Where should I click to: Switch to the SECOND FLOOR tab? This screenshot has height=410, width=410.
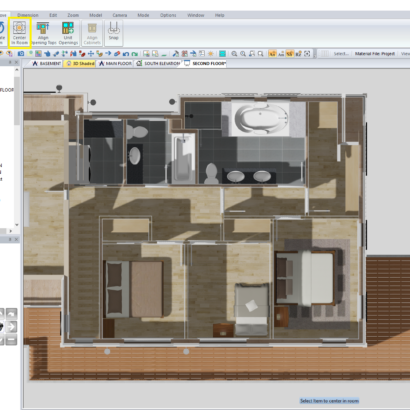point(205,63)
